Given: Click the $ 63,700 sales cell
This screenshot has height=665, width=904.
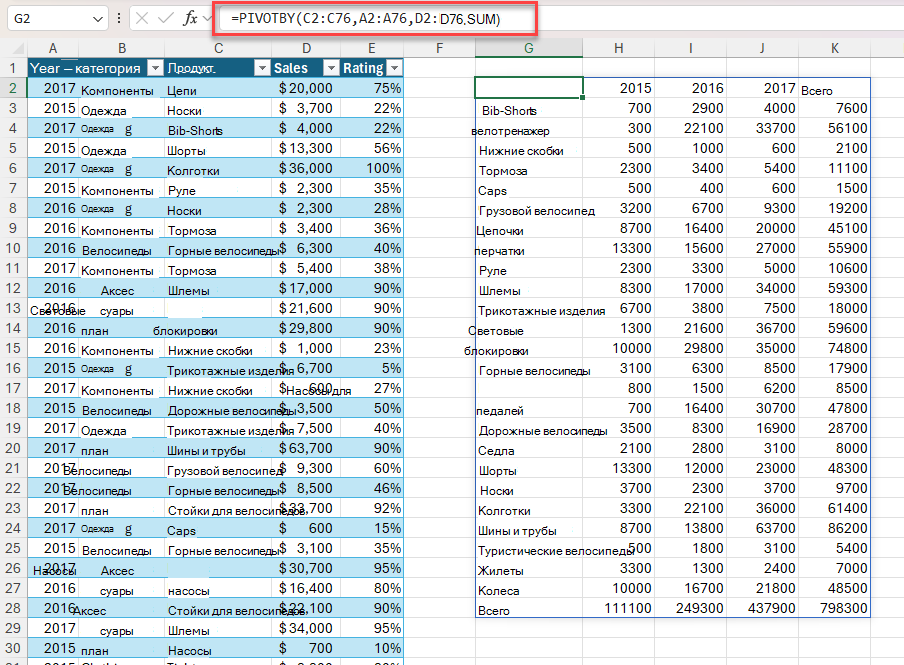Looking at the screenshot, I should pos(306,448).
